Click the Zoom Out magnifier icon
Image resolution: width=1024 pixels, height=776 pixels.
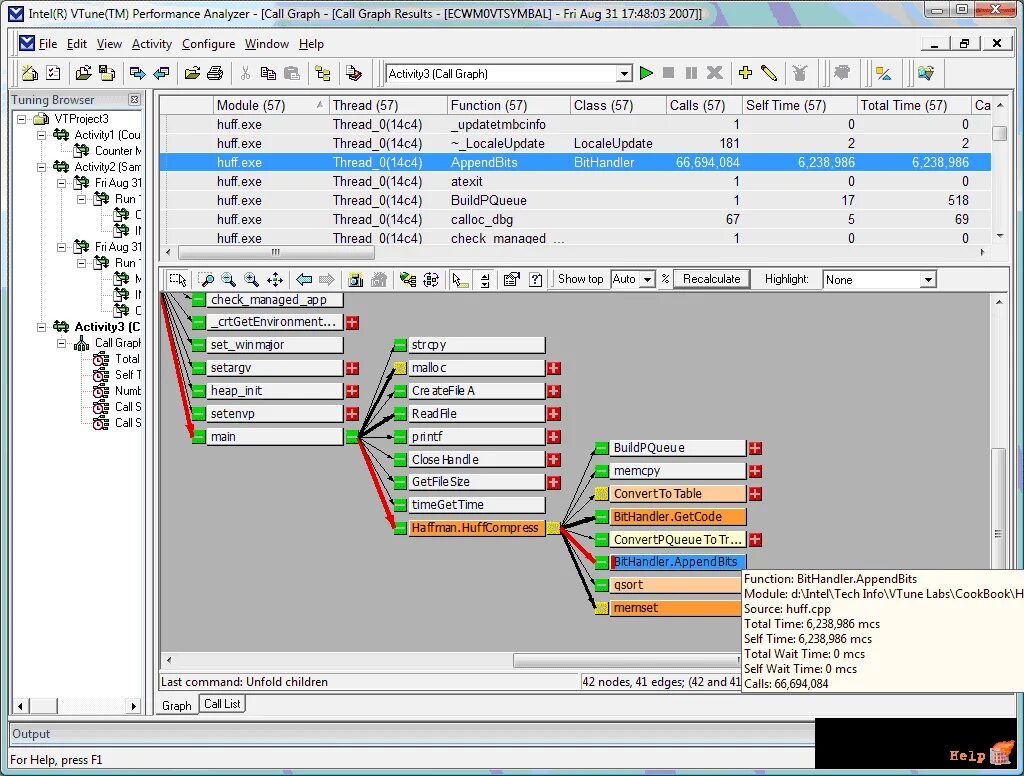[229, 280]
